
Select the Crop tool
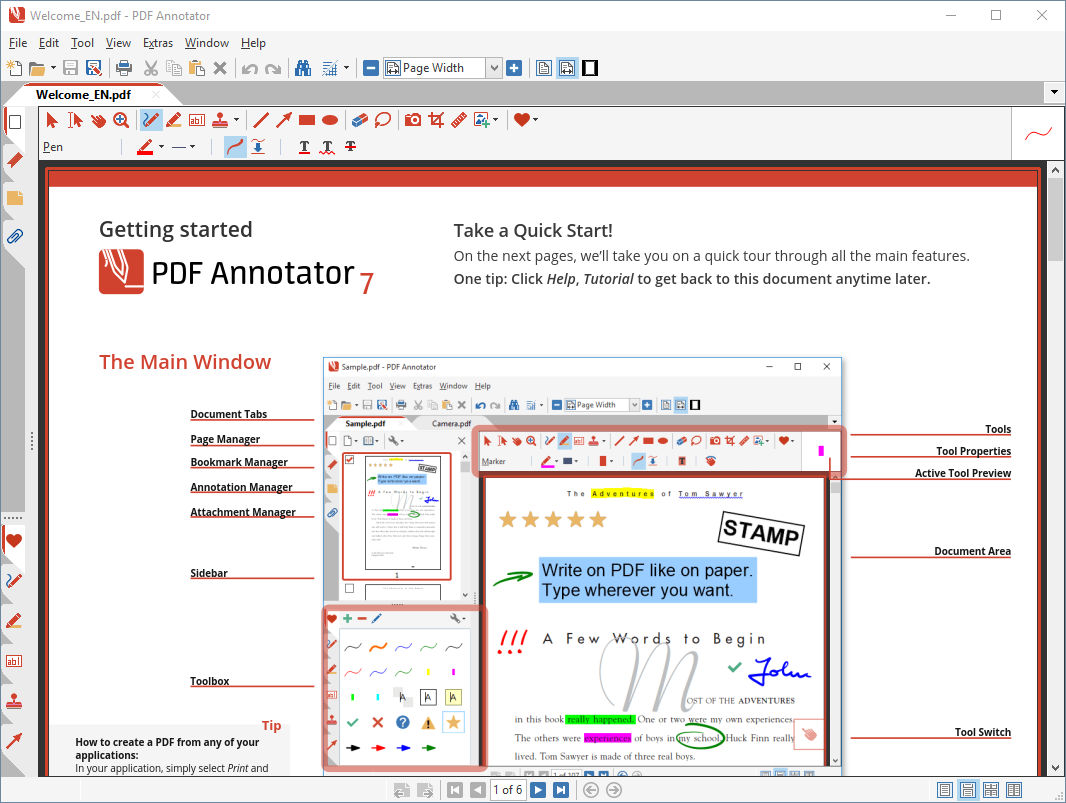click(x=436, y=120)
